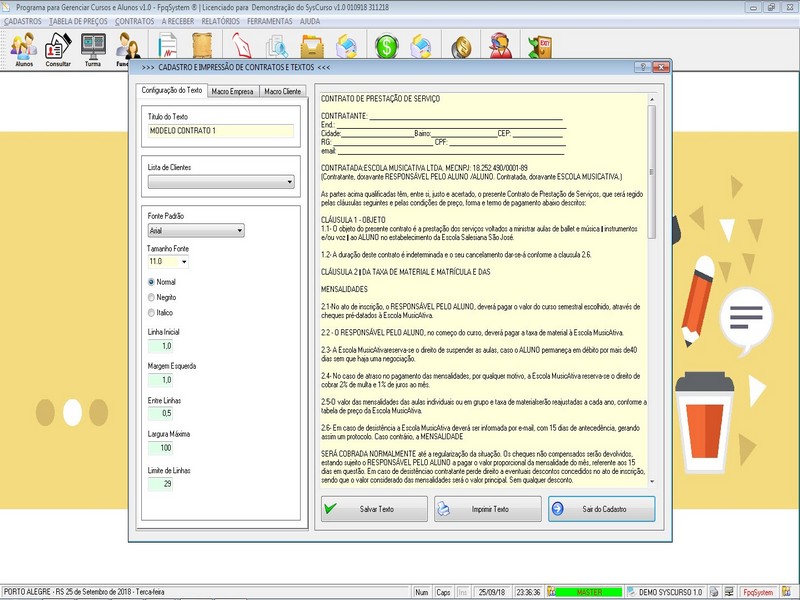Open the Fonte Padrão Arial dropdown
This screenshot has height=600, width=800.
(x=239, y=231)
